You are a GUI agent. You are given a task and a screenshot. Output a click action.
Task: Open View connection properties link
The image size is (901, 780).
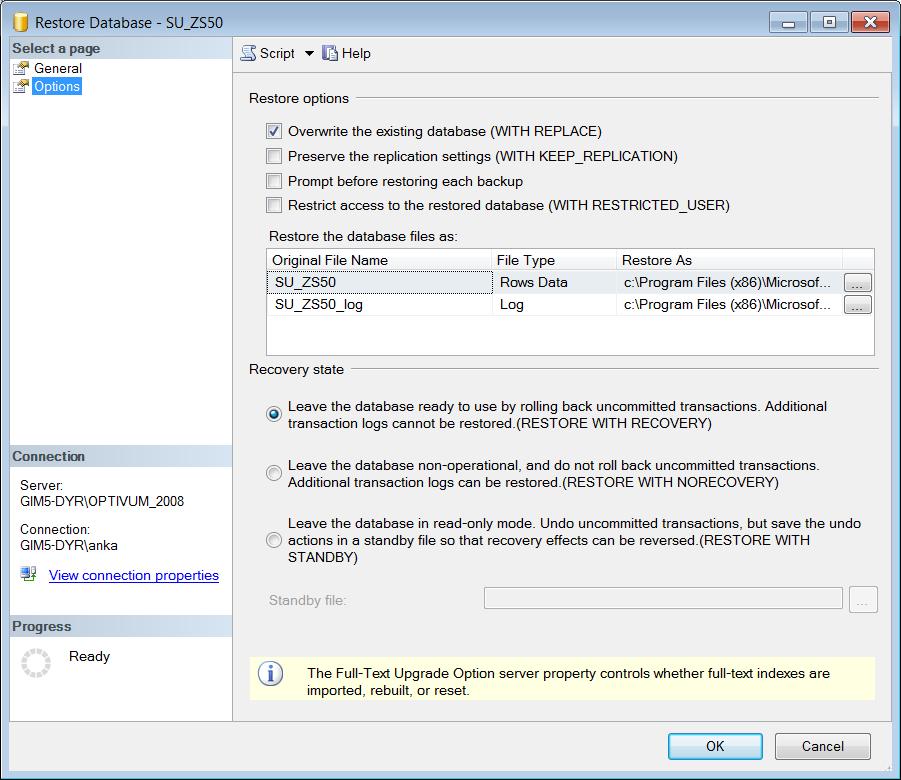tap(134, 575)
